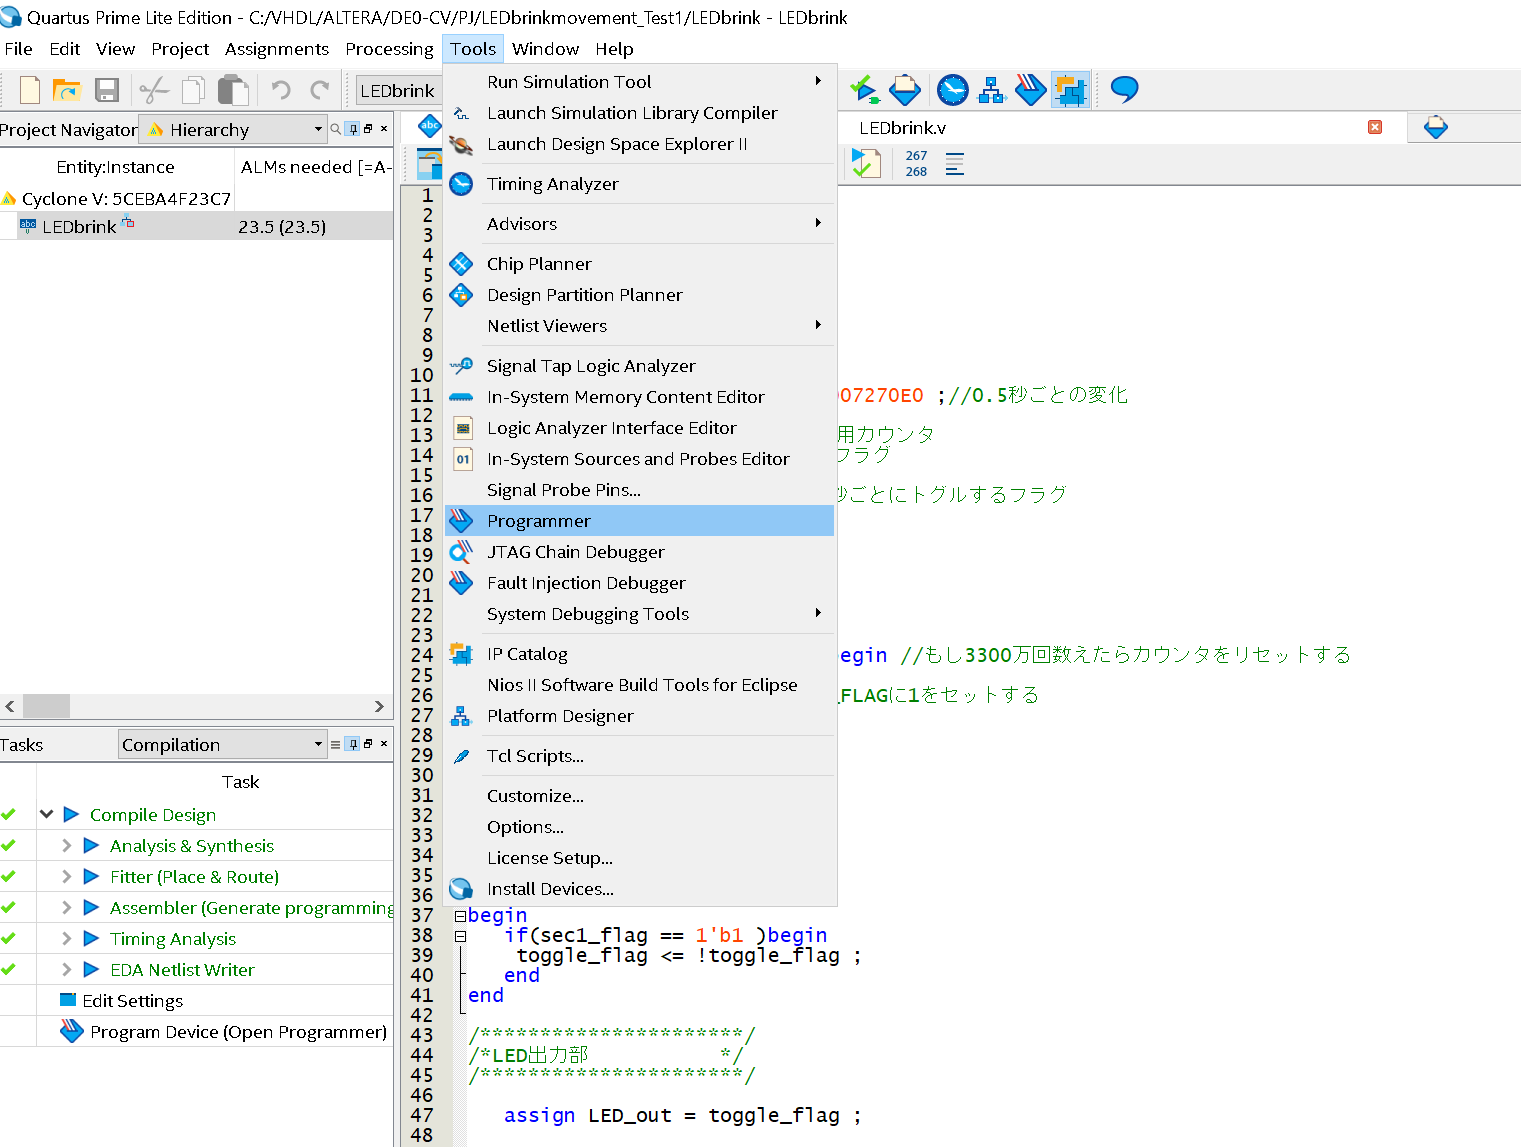Pin the Tasks panel
1521x1147 pixels.
[x=352, y=744]
